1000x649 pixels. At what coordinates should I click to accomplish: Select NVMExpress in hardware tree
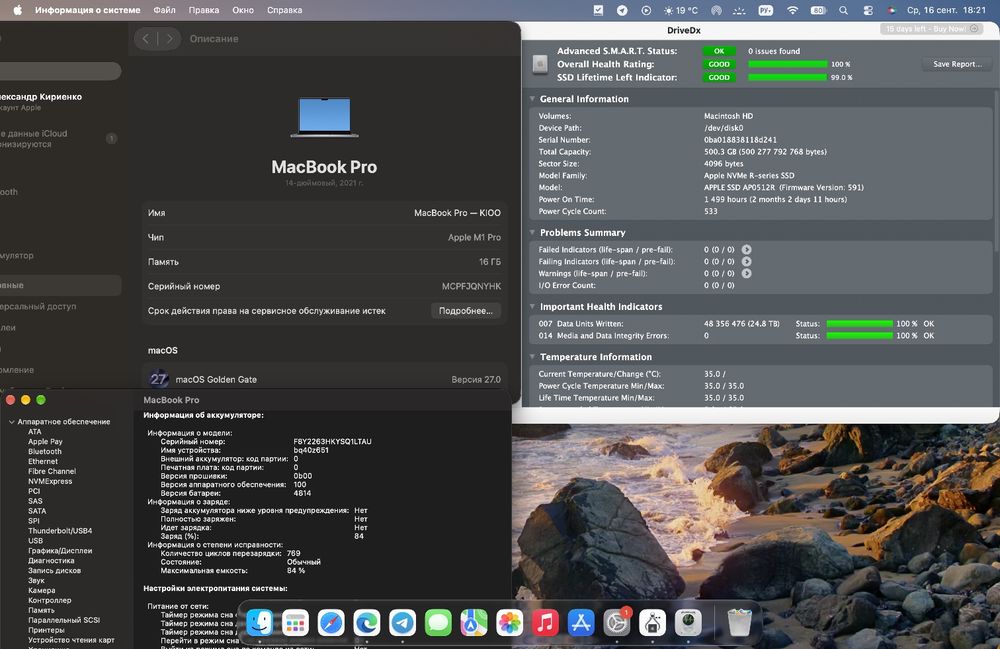tap(50, 481)
